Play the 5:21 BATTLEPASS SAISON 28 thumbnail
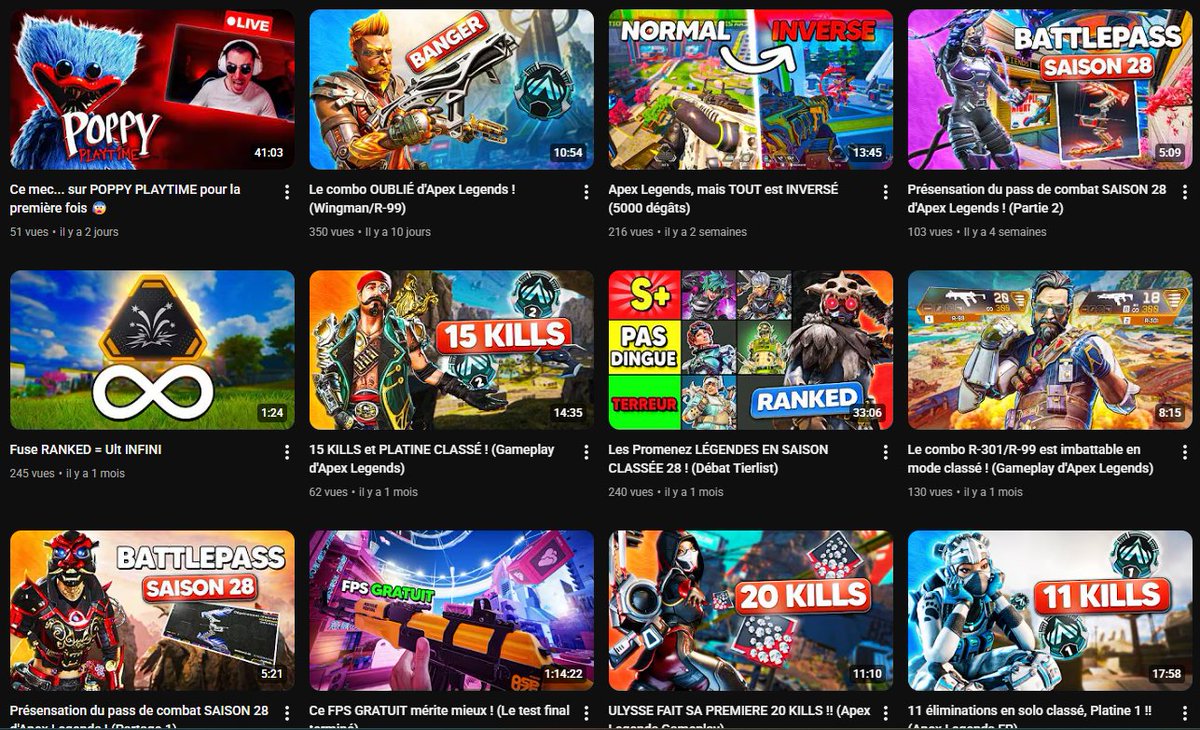This screenshot has height=730, width=1200. (152, 610)
